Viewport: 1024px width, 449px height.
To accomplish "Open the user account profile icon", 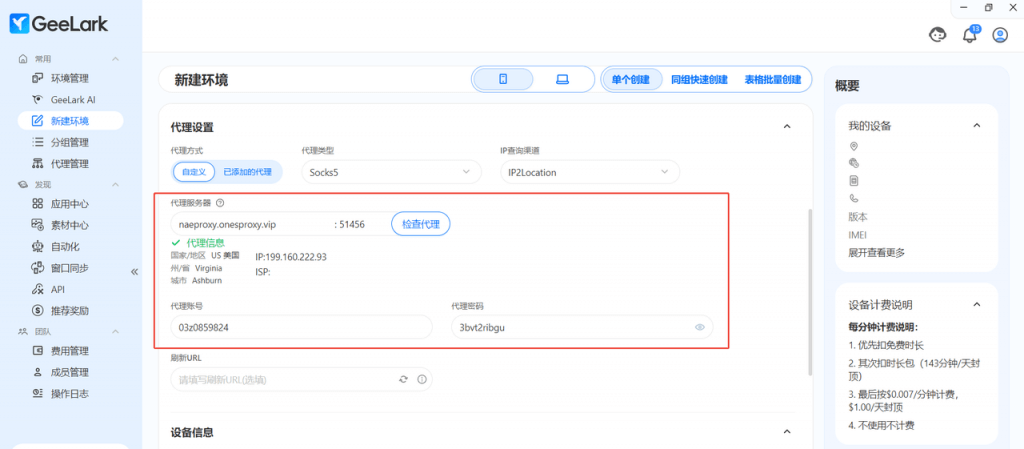I will (x=999, y=35).
